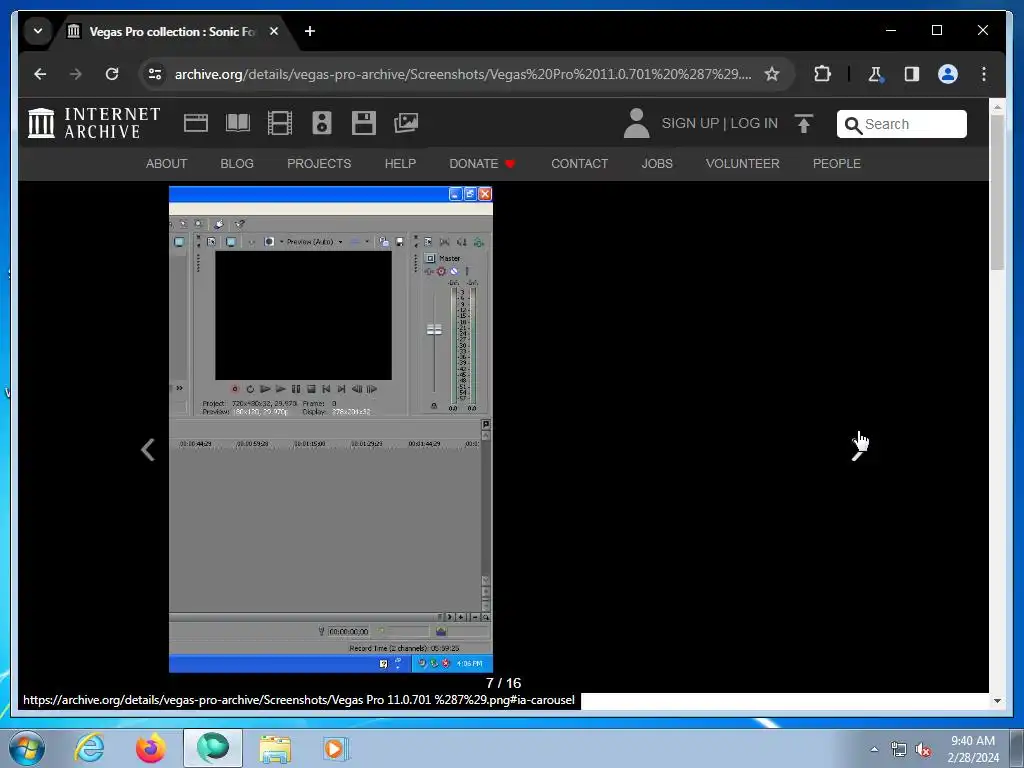This screenshot has height=768, width=1024.
Task: Open the ABOUT menu item
Action: click(167, 164)
